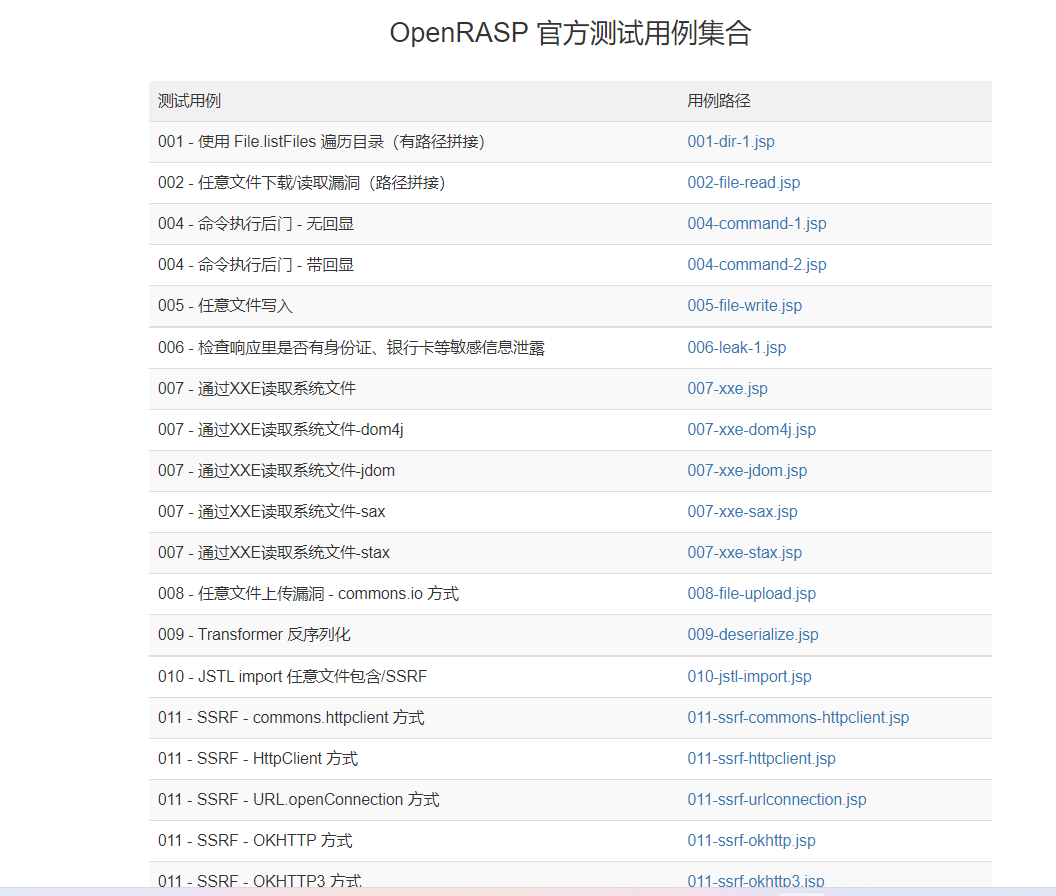Open the 011-ssrf-commons-httpclient.jsp link
Image resolution: width=1056 pixels, height=896 pixels.
798,718
